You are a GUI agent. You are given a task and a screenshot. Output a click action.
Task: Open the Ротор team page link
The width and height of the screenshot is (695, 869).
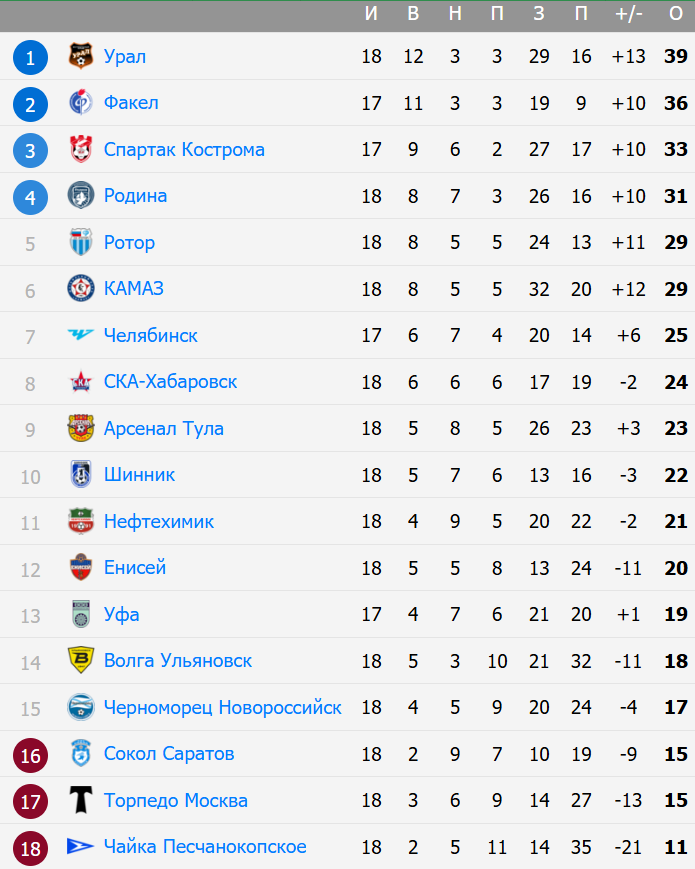pyautogui.click(x=129, y=242)
